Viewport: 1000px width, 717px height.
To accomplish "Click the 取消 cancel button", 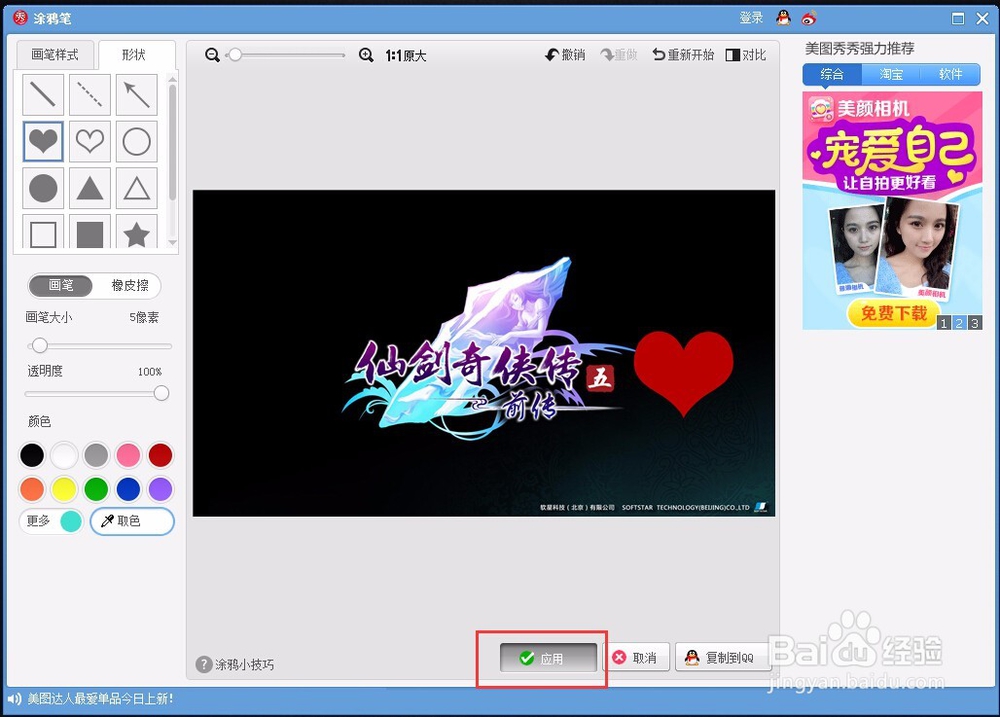I will [636, 658].
